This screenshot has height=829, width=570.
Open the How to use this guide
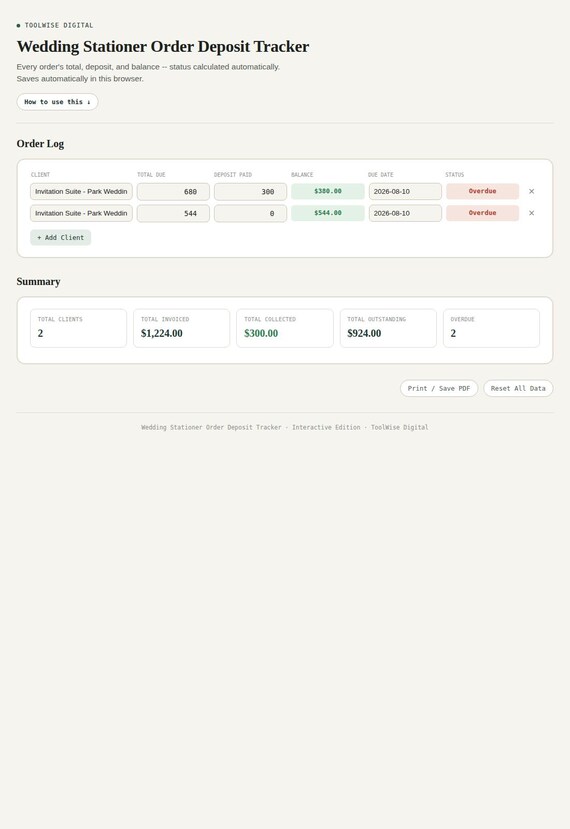(x=57, y=102)
